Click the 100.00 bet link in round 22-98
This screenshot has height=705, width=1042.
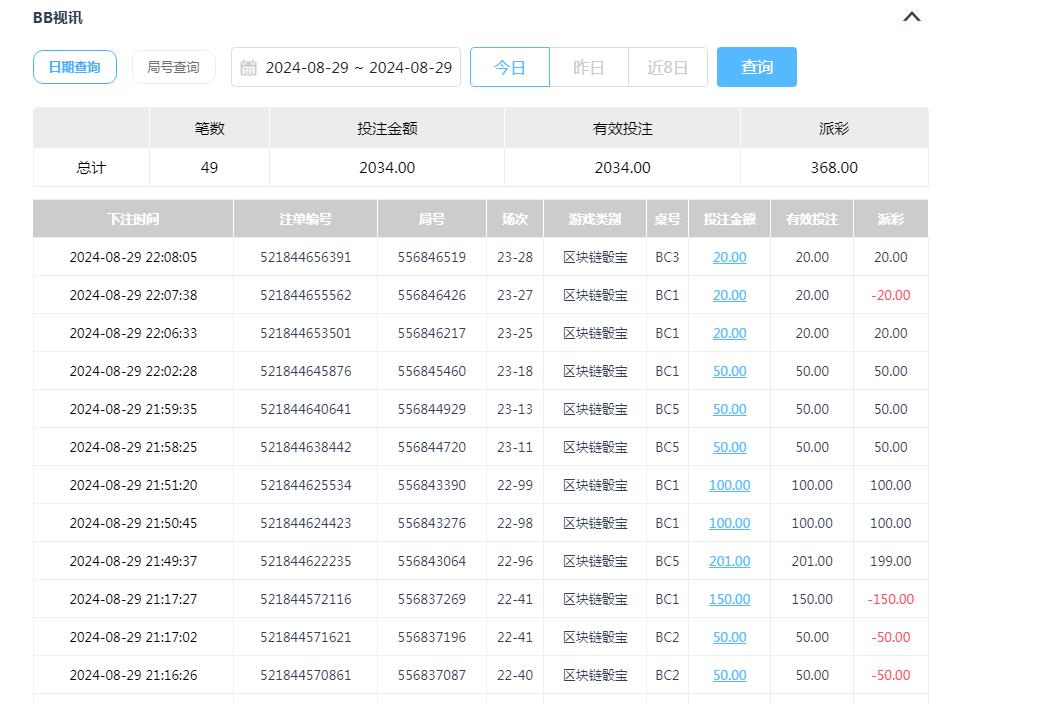pyautogui.click(x=729, y=523)
